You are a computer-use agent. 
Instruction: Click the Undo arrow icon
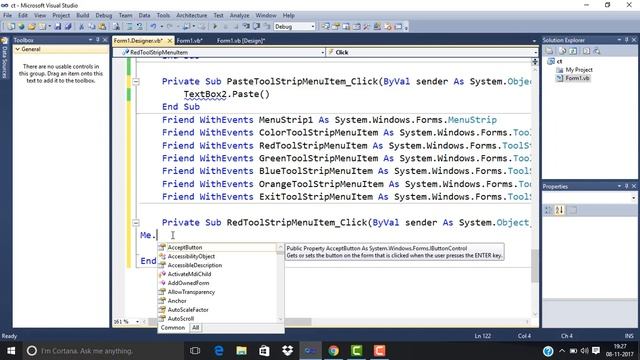pyautogui.click(x=153, y=27)
